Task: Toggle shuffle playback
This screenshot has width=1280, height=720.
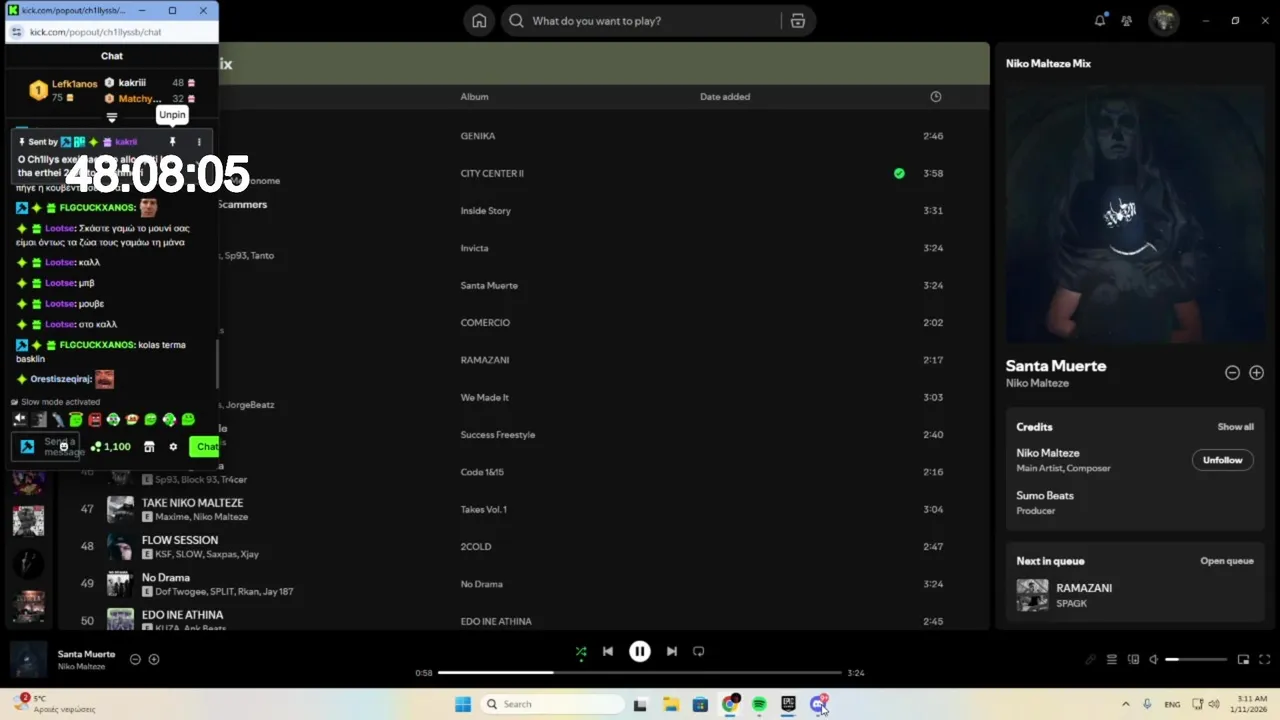Action: pos(581,651)
